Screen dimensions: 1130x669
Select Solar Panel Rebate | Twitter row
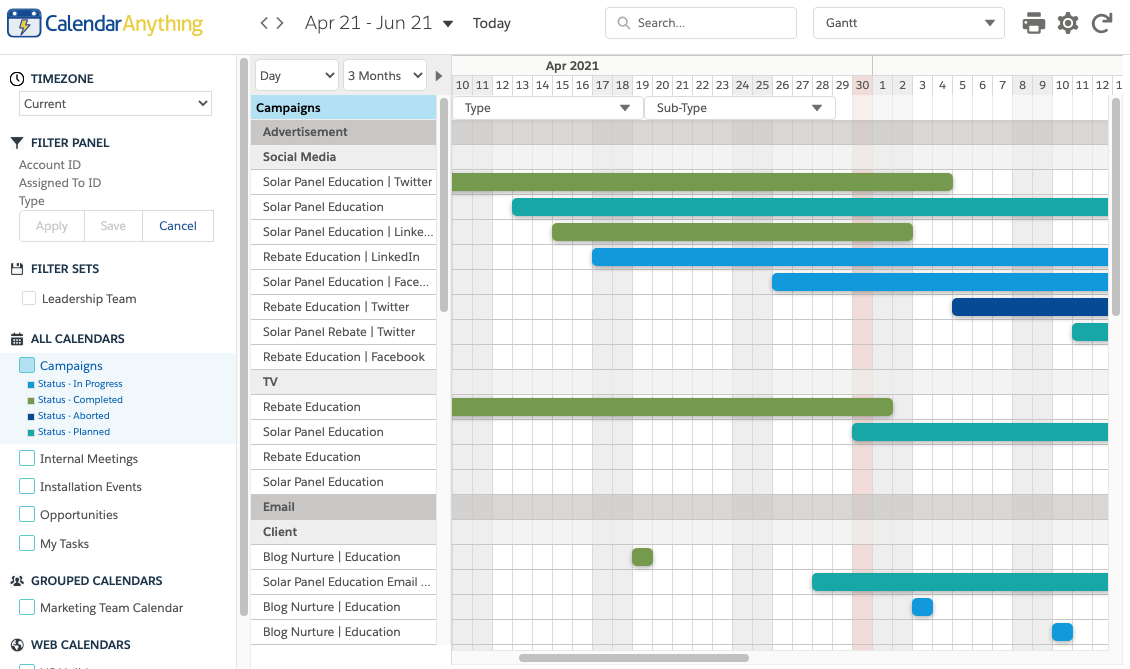(x=339, y=332)
